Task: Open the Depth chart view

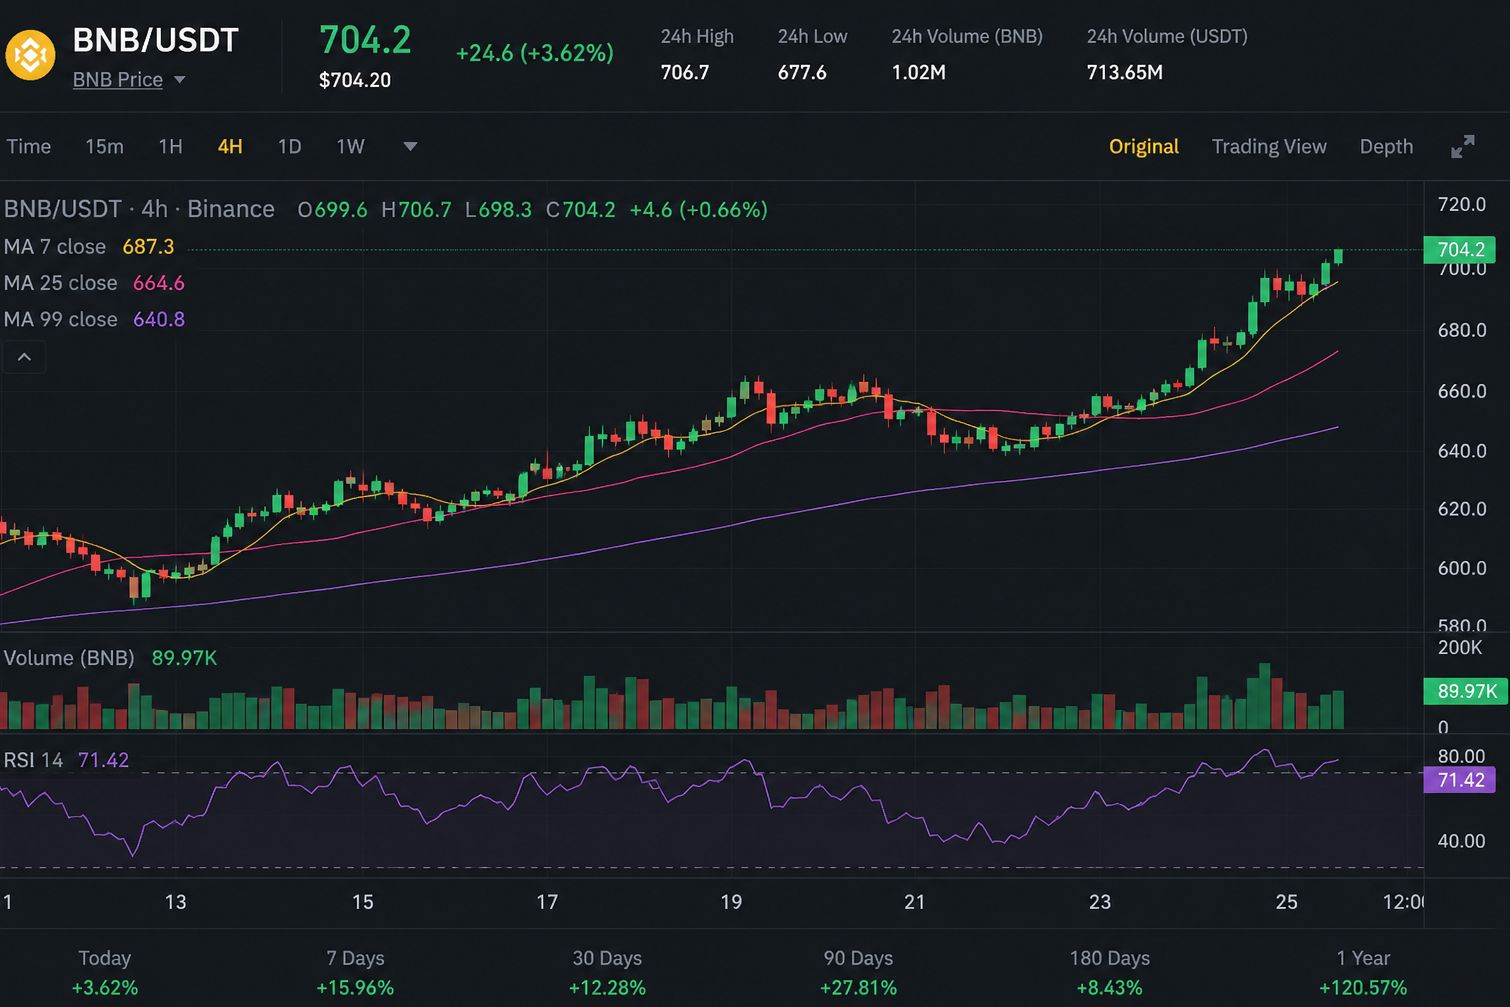Action: point(1386,147)
